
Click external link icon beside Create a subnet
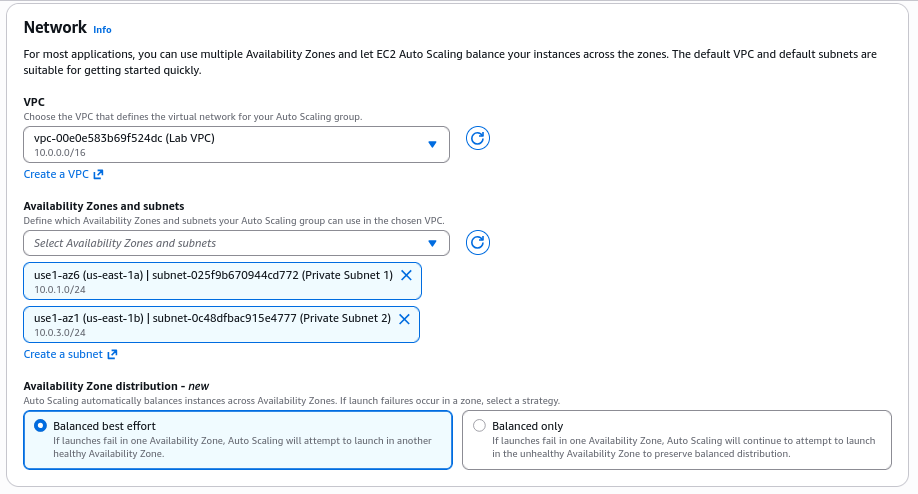(112, 354)
